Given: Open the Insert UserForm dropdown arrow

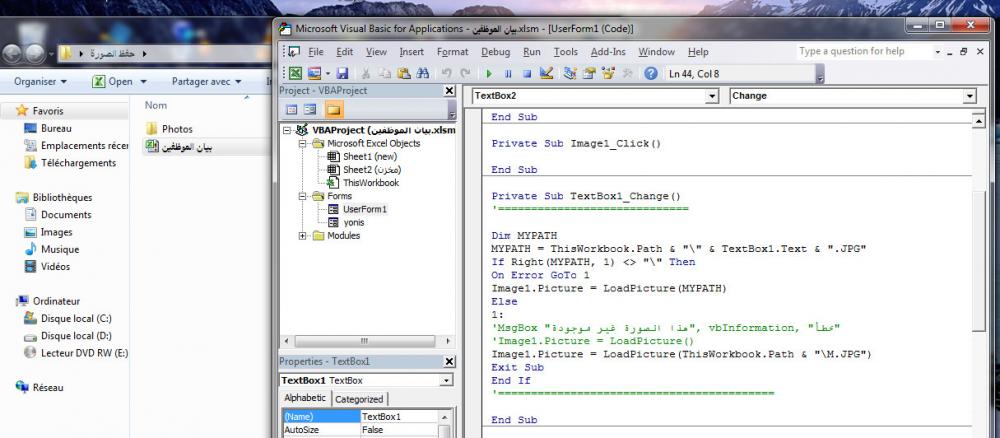Looking at the screenshot, I should 328,73.
